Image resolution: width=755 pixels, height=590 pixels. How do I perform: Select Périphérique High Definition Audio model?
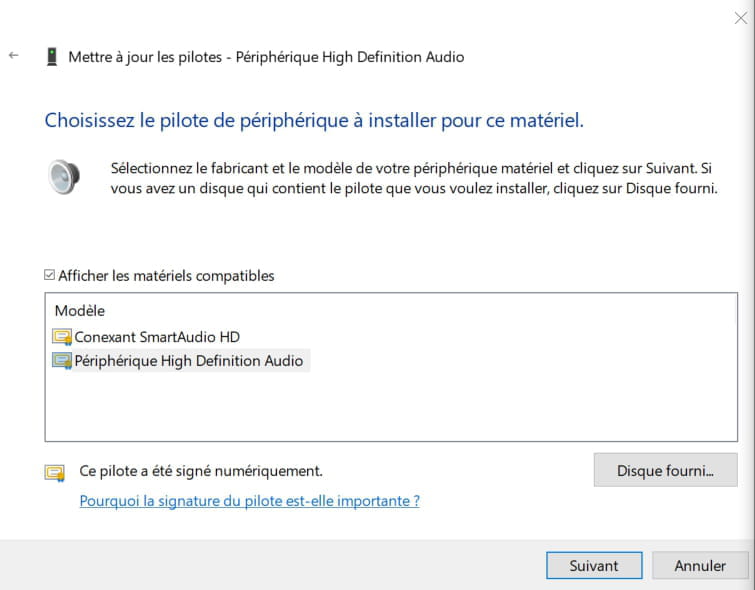[x=189, y=361]
